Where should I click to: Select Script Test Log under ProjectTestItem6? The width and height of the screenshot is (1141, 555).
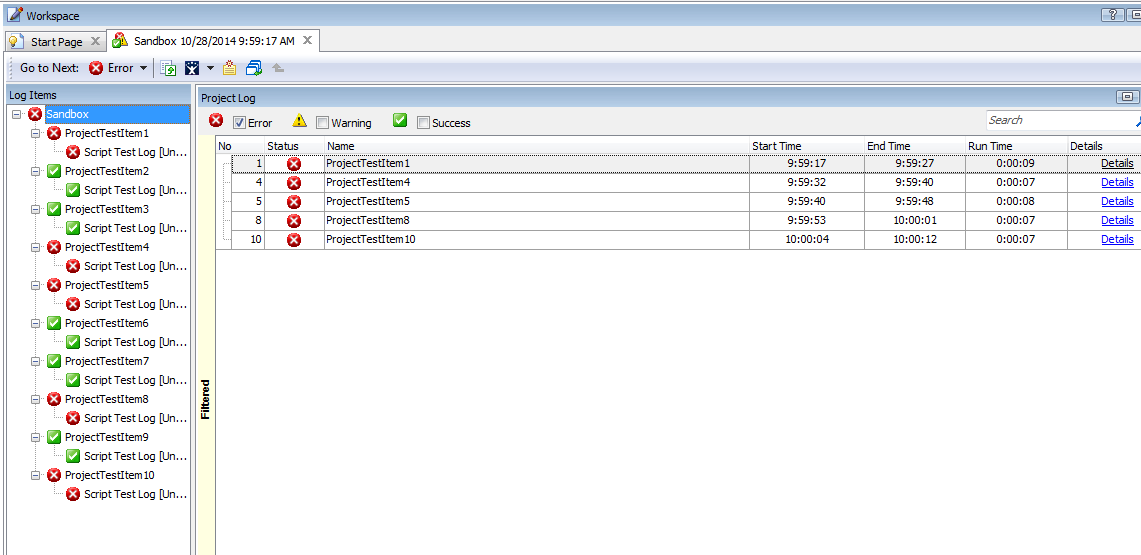pos(135,342)
